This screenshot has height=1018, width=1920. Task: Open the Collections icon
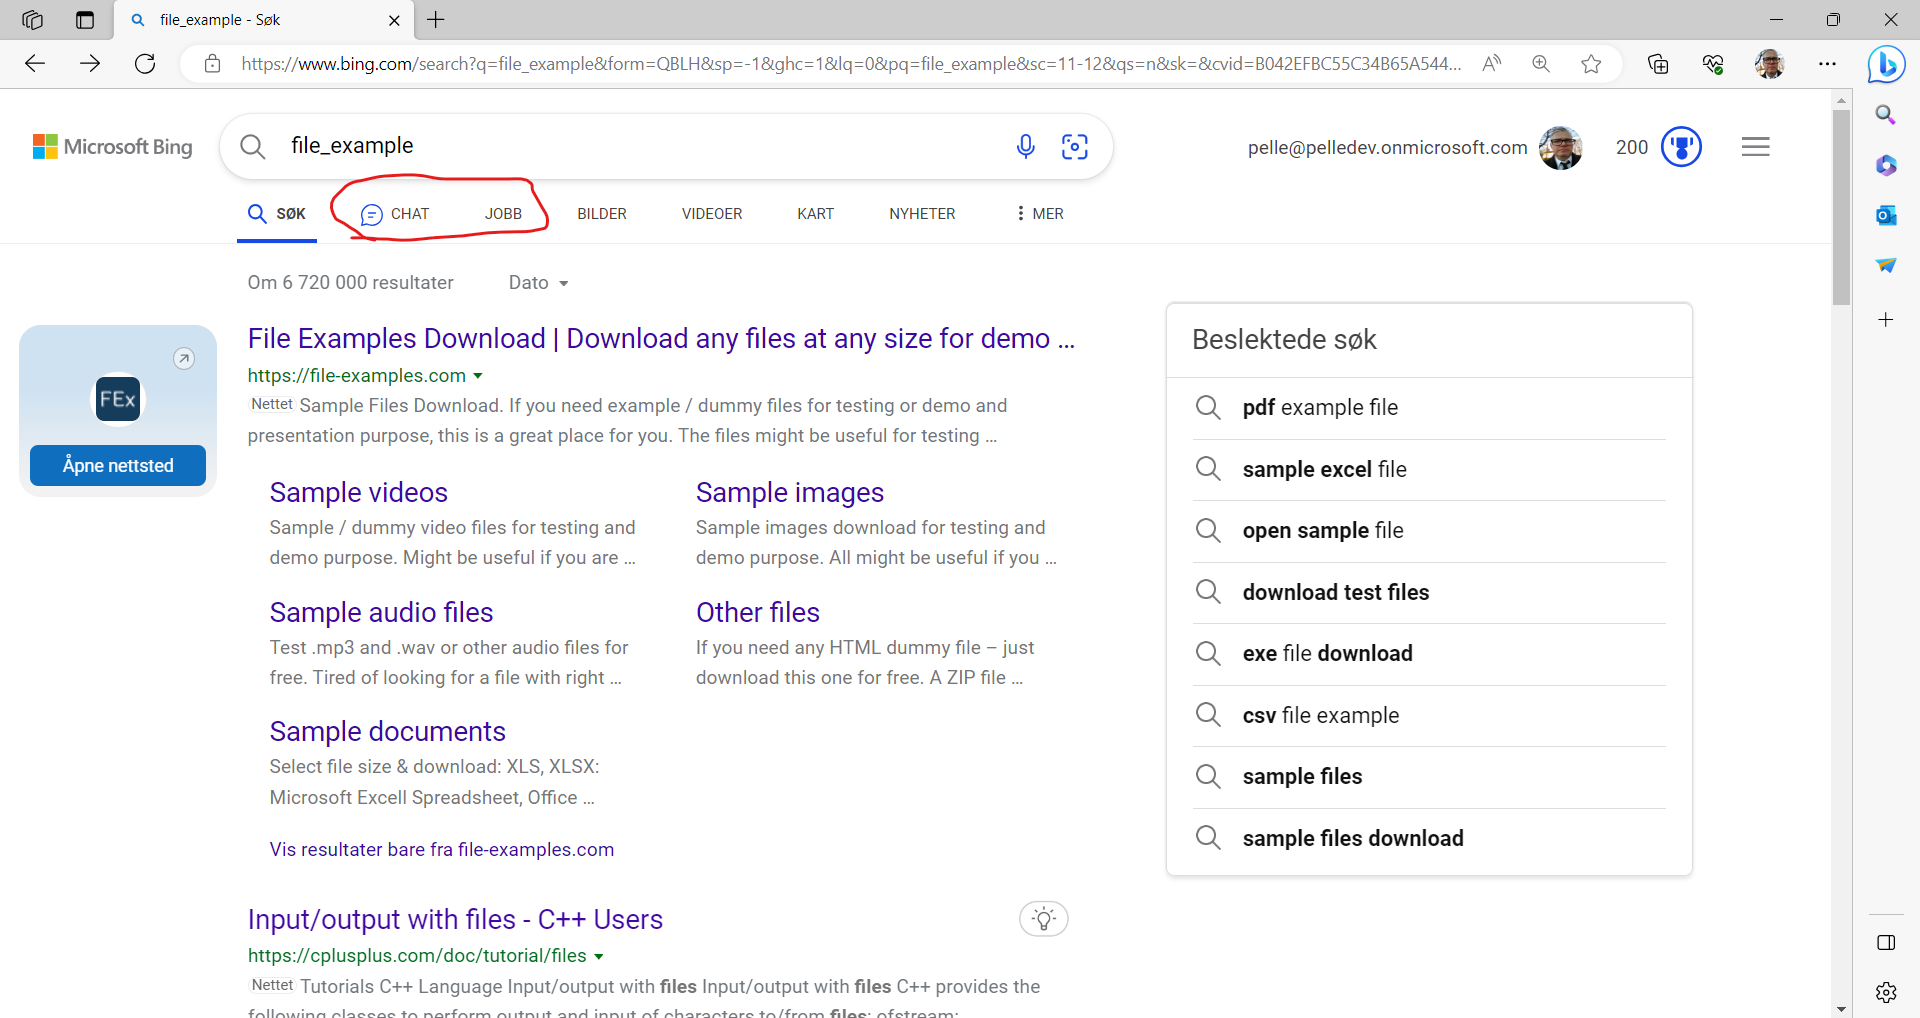point(1658,64)
